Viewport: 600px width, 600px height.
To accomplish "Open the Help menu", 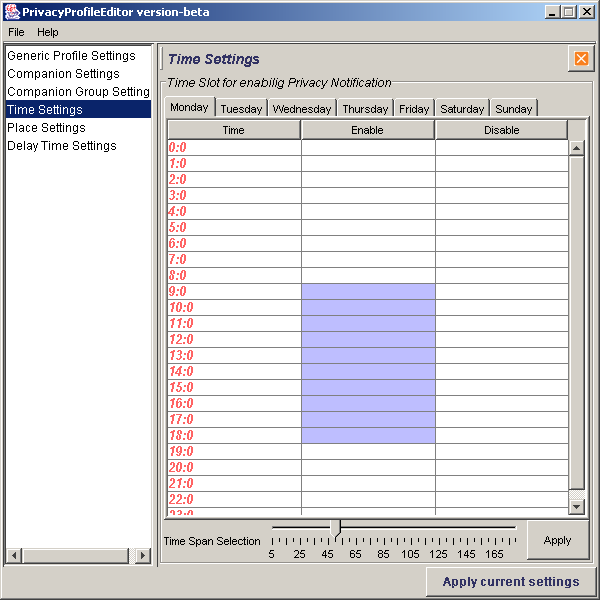I will 48,32.
